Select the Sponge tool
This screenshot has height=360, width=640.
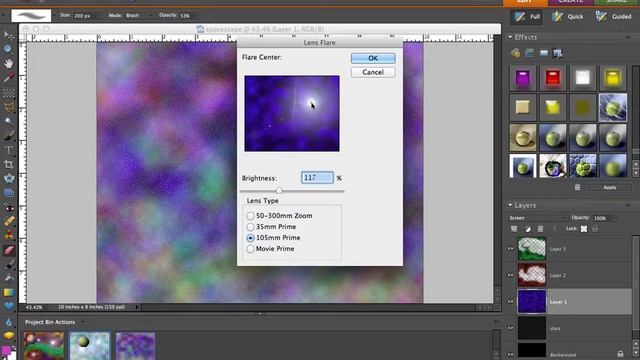(9, 336)
